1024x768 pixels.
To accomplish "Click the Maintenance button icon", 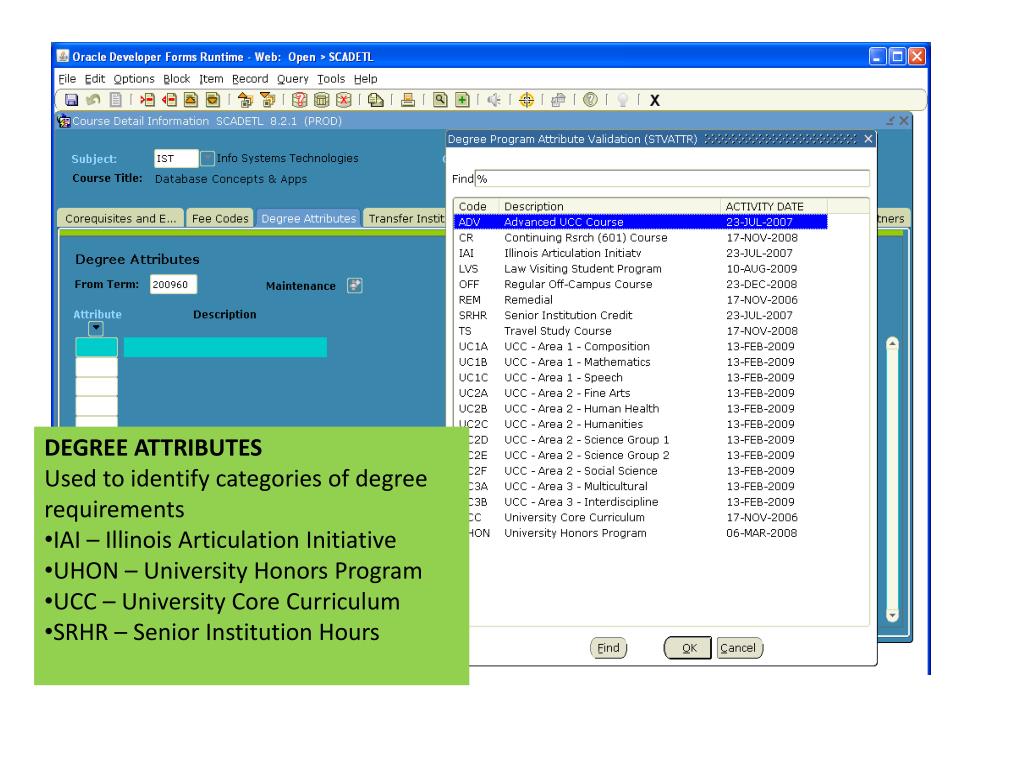I will tap(355, 285).
